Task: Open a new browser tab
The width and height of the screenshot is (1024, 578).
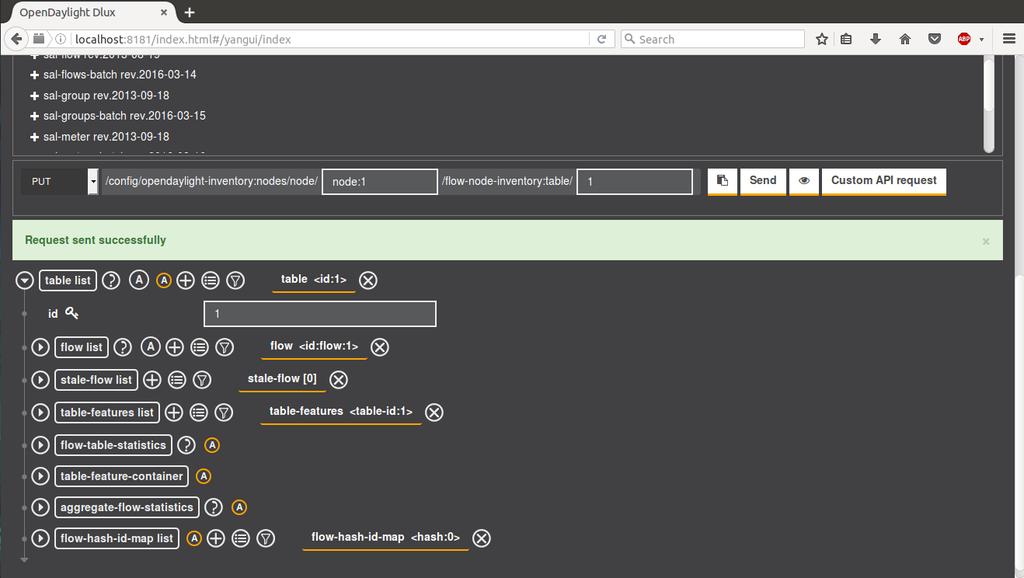Action: click(x=189, y=12)
